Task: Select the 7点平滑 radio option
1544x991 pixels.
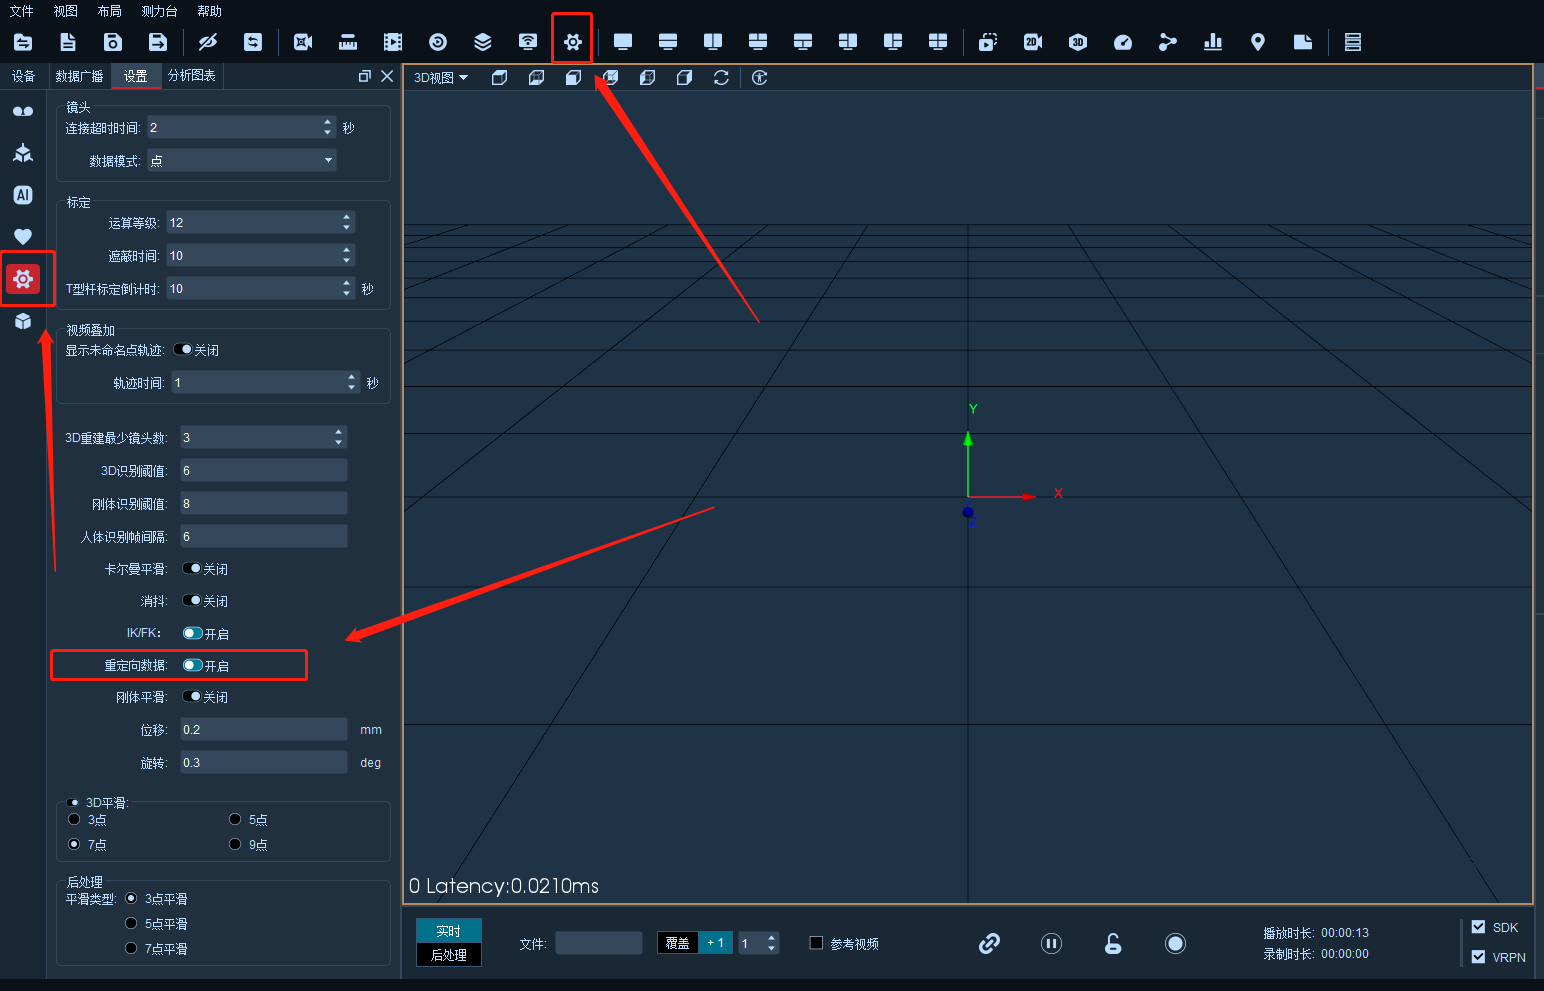Action: point(131,948)
